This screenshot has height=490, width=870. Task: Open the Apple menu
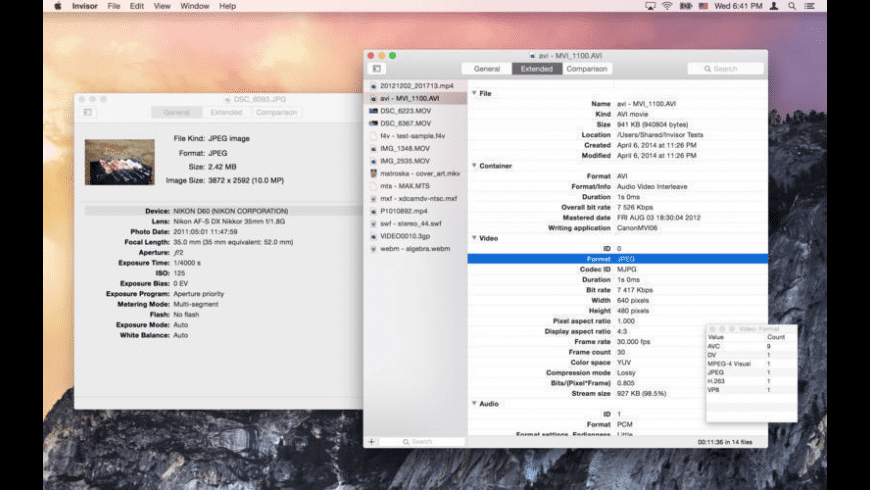click(57, 6)
